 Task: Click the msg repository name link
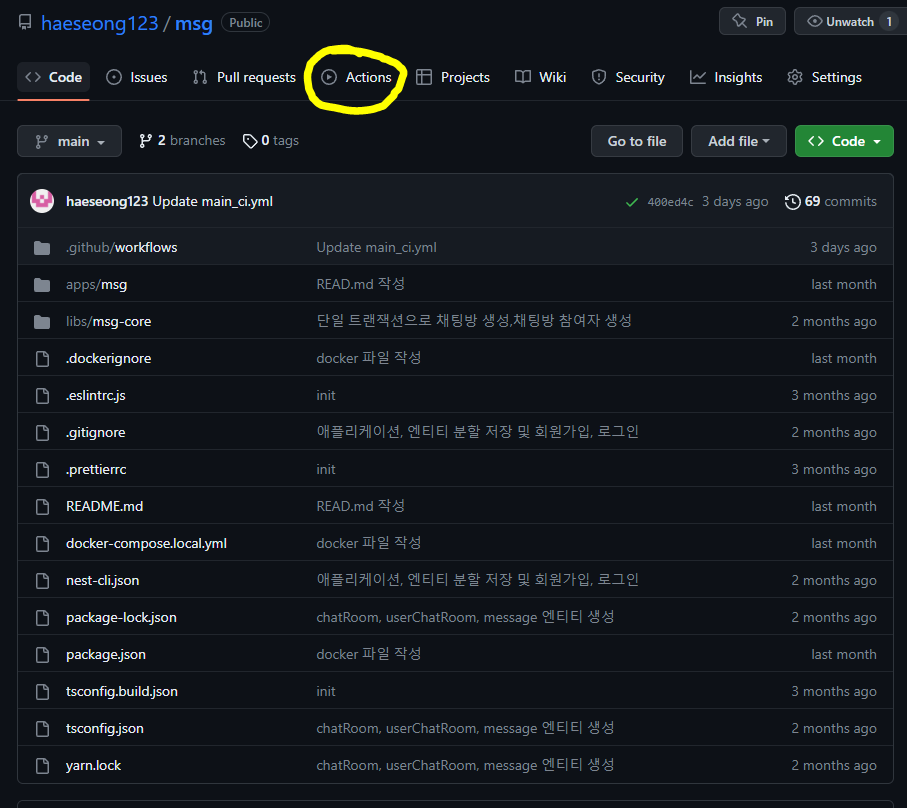[x=194, y=24]
